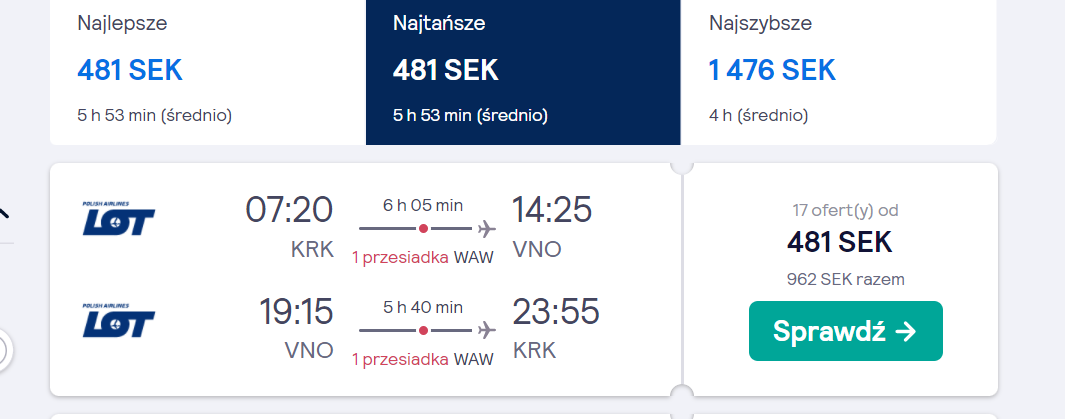Image resolution: width=1065 pixels, height=419 pixels.
Task: Click the '1 przesiadka WAW' label under 5 h 40 min
Action: [422, 360]
